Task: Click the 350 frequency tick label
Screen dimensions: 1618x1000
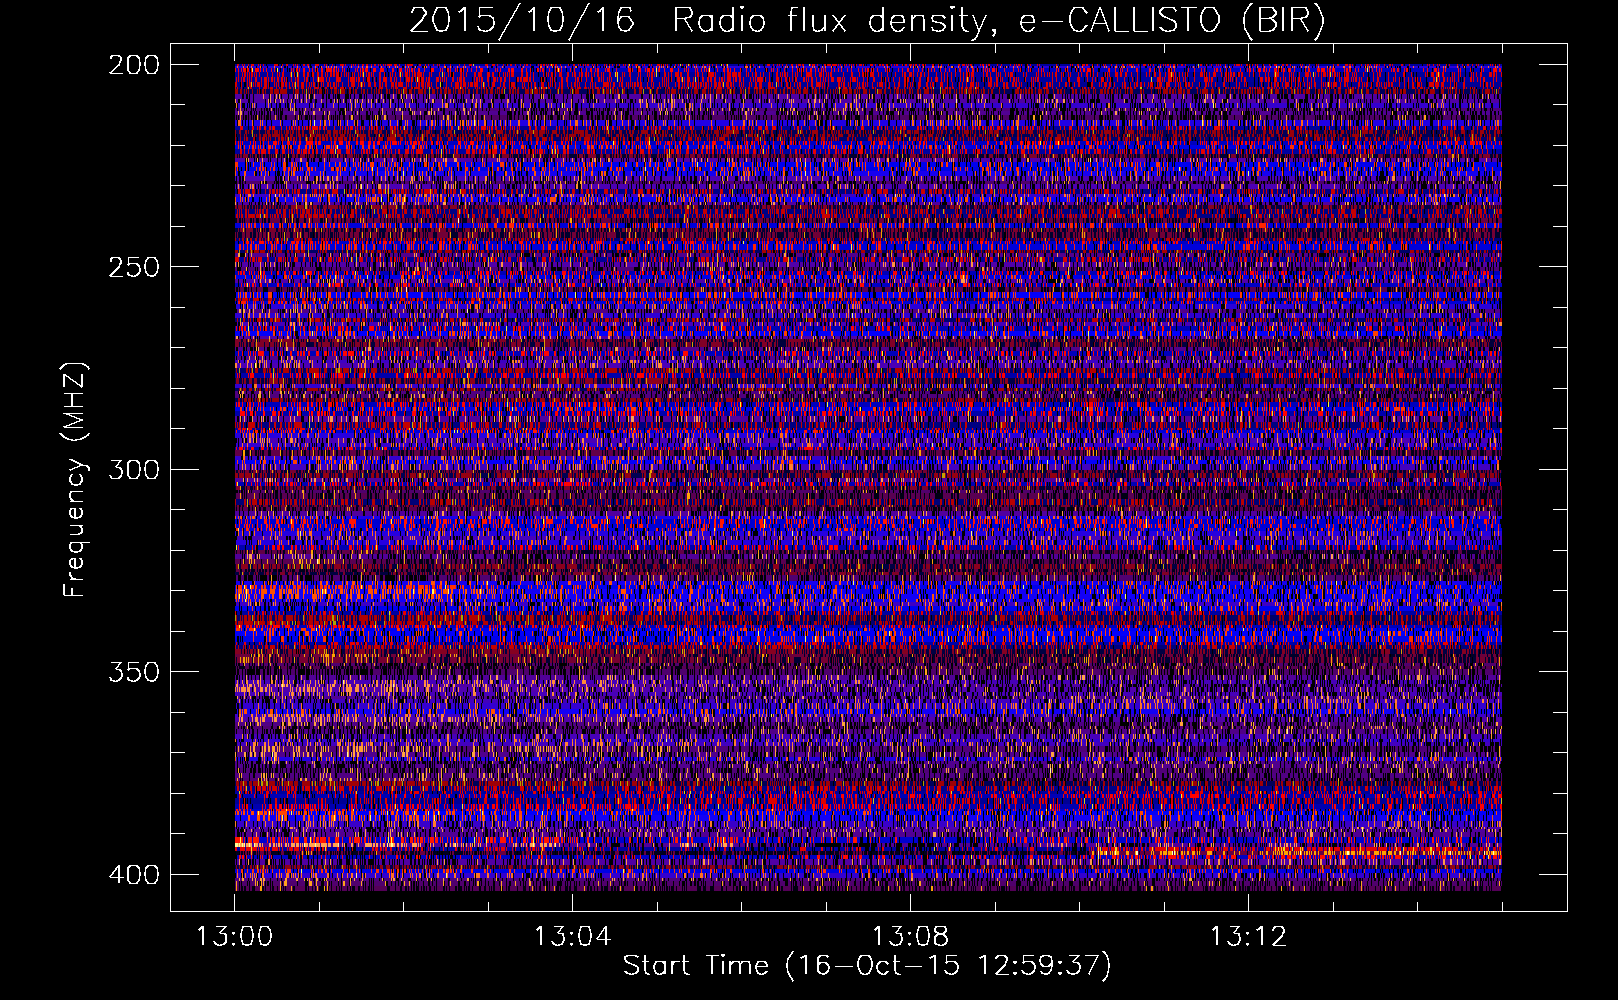Action: (x=133, y=671)
